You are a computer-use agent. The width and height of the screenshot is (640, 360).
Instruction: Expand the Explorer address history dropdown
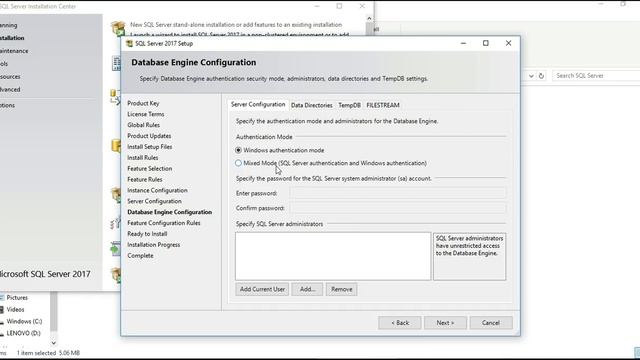point(531,76)
